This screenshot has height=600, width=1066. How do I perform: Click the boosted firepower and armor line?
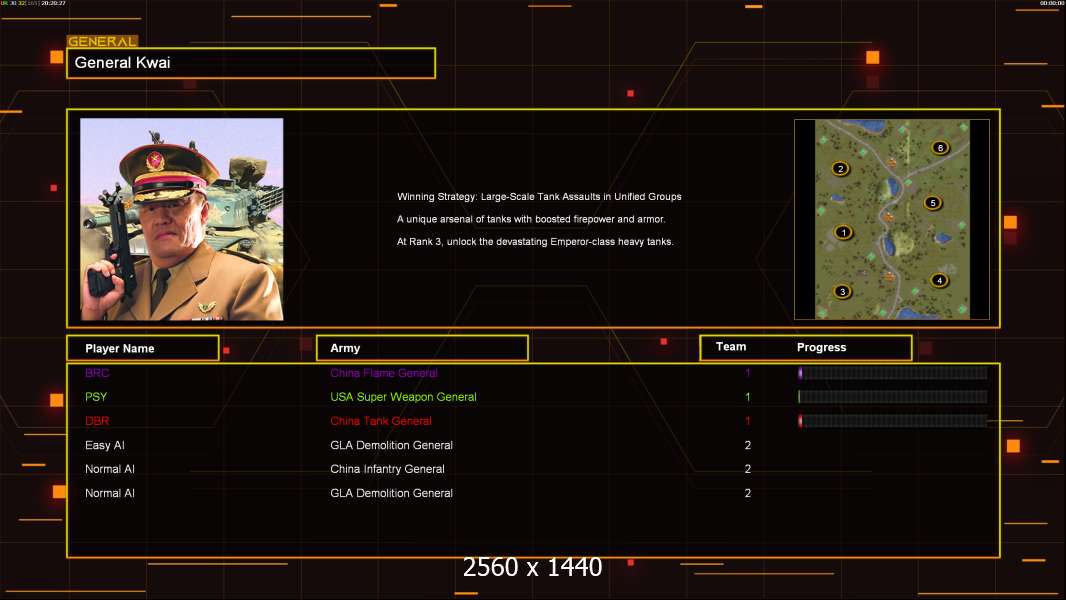[531, 219]
